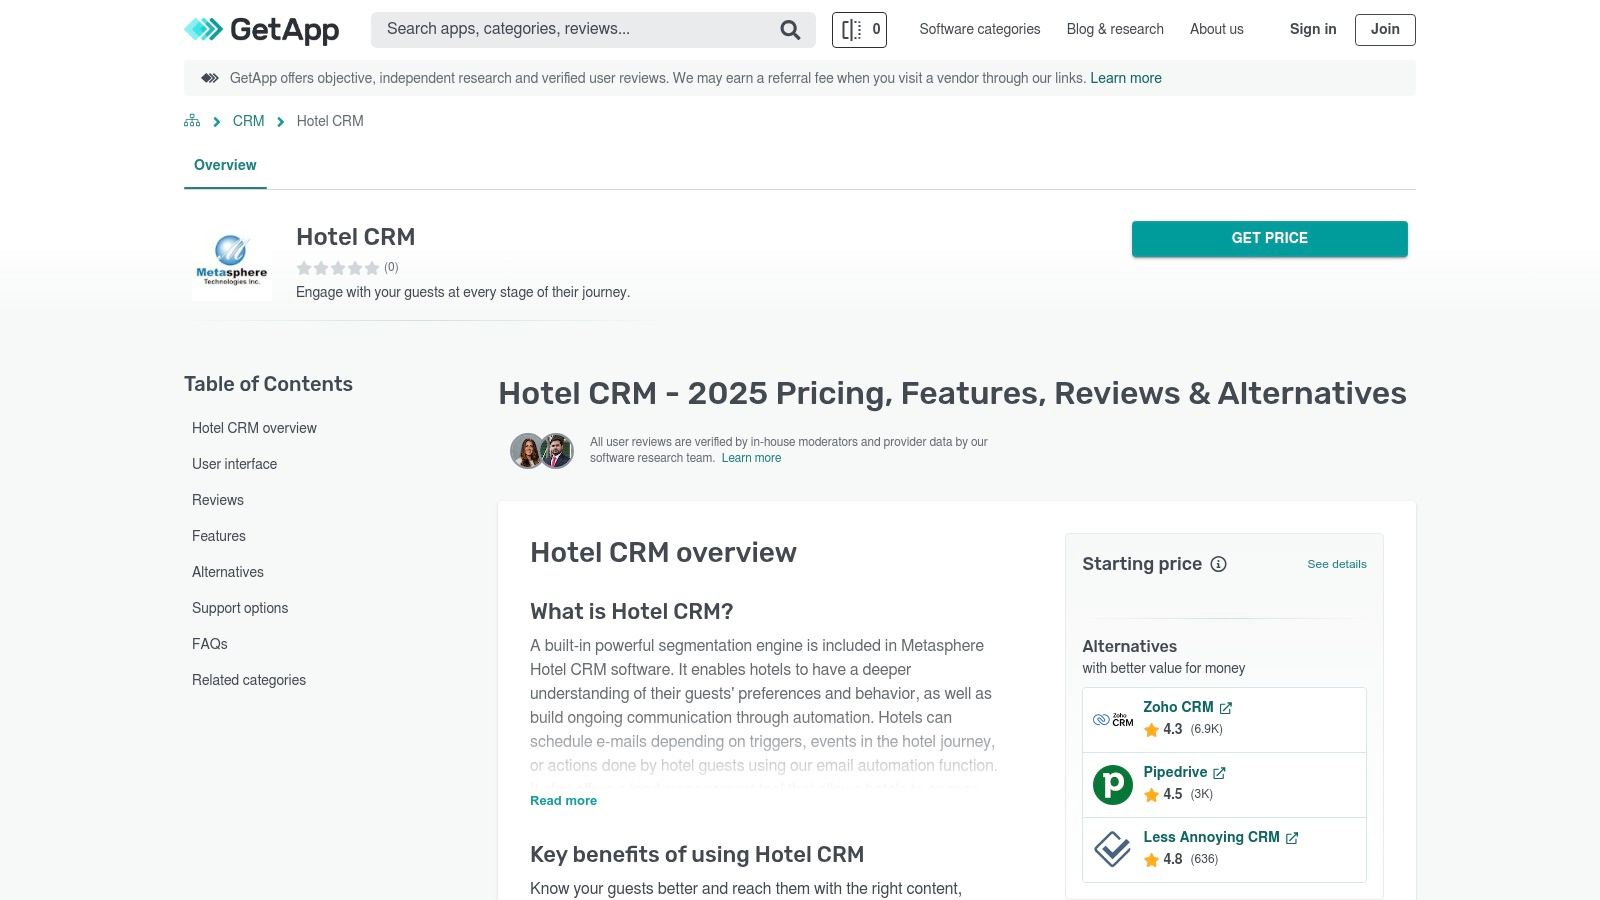Click the breadcrumb sitemap home icon

click(x=192, y=121)
